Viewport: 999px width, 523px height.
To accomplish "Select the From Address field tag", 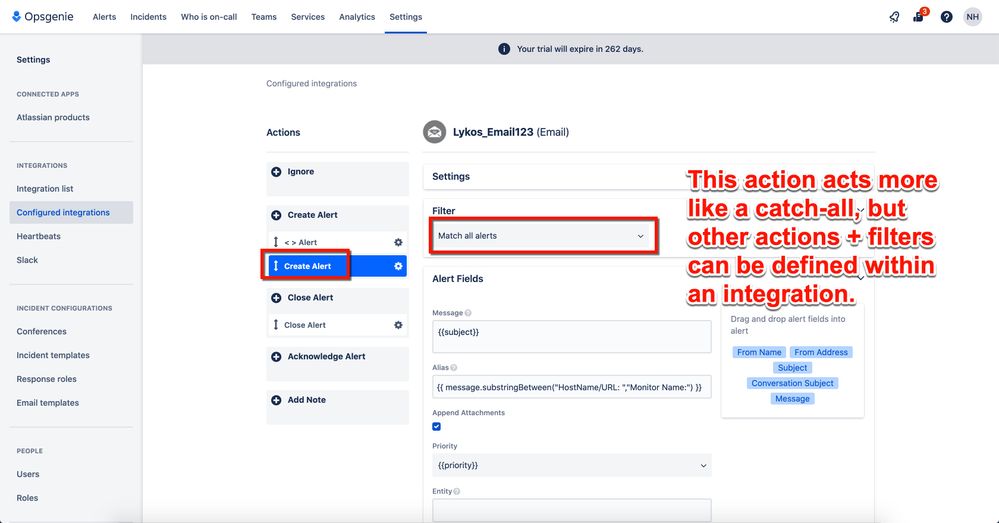I will (x=821, y=352).
